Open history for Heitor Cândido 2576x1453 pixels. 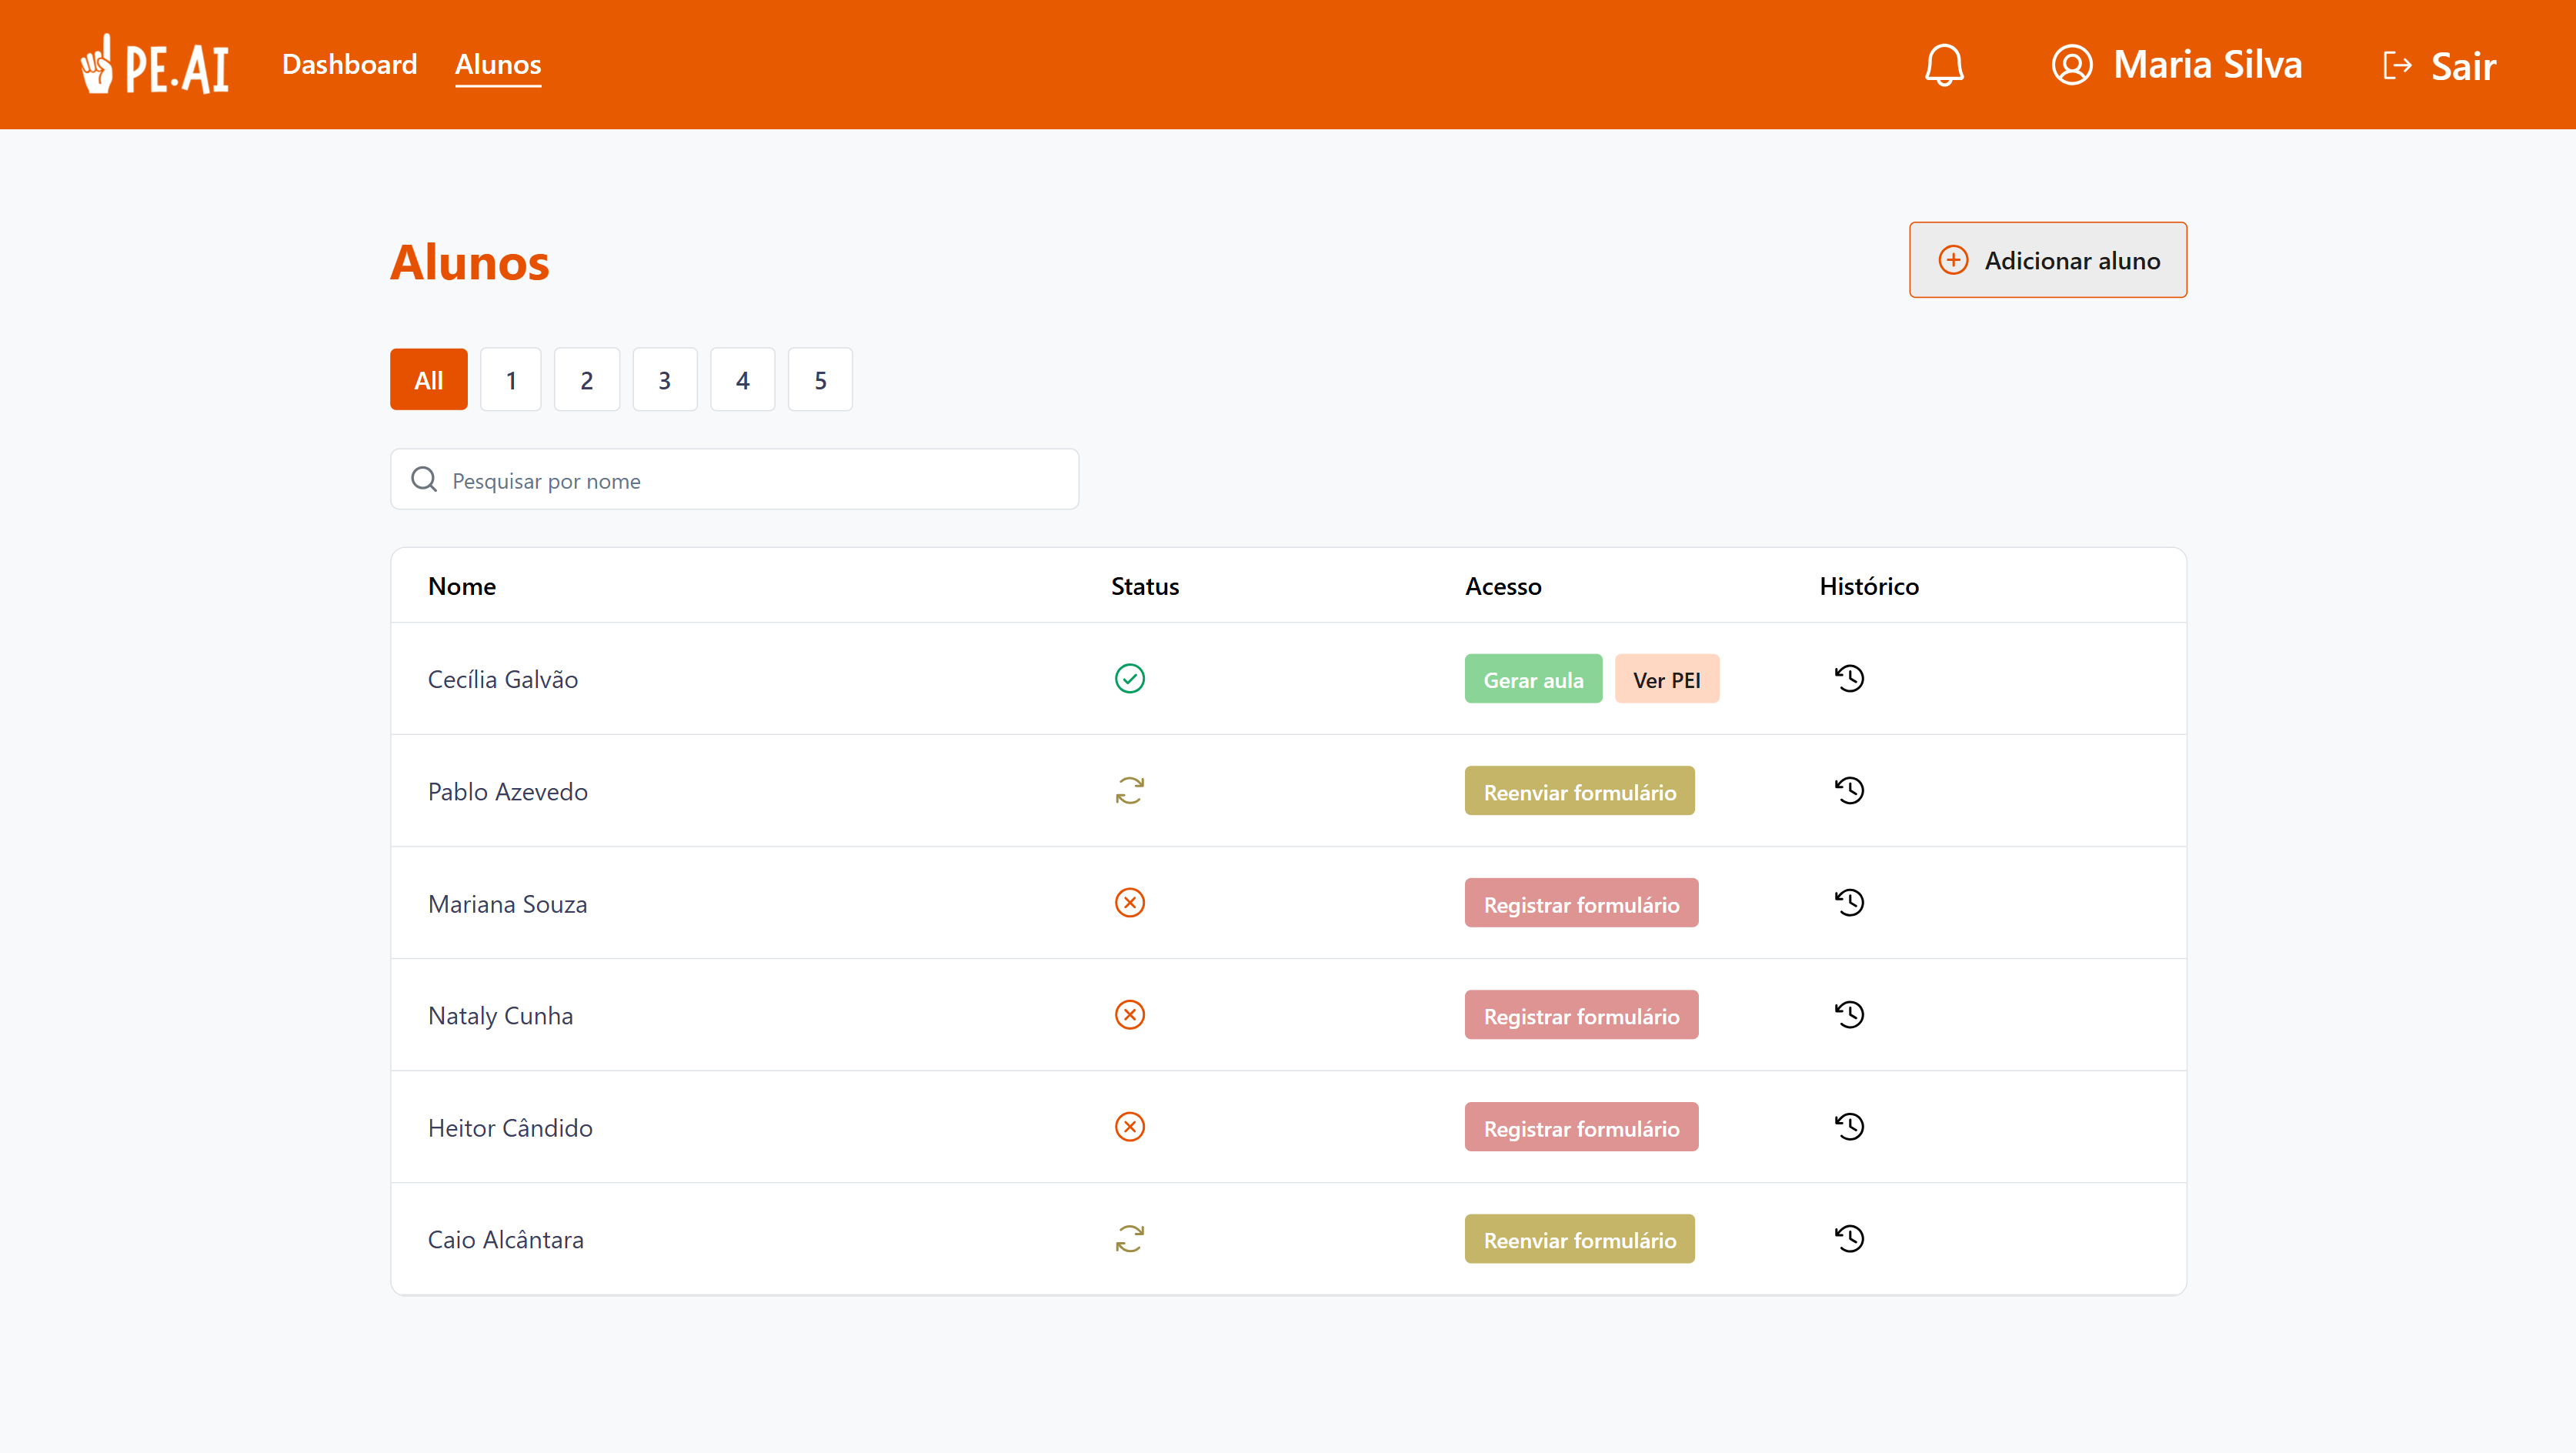pyautogui.click(x=1849, y=1126)
